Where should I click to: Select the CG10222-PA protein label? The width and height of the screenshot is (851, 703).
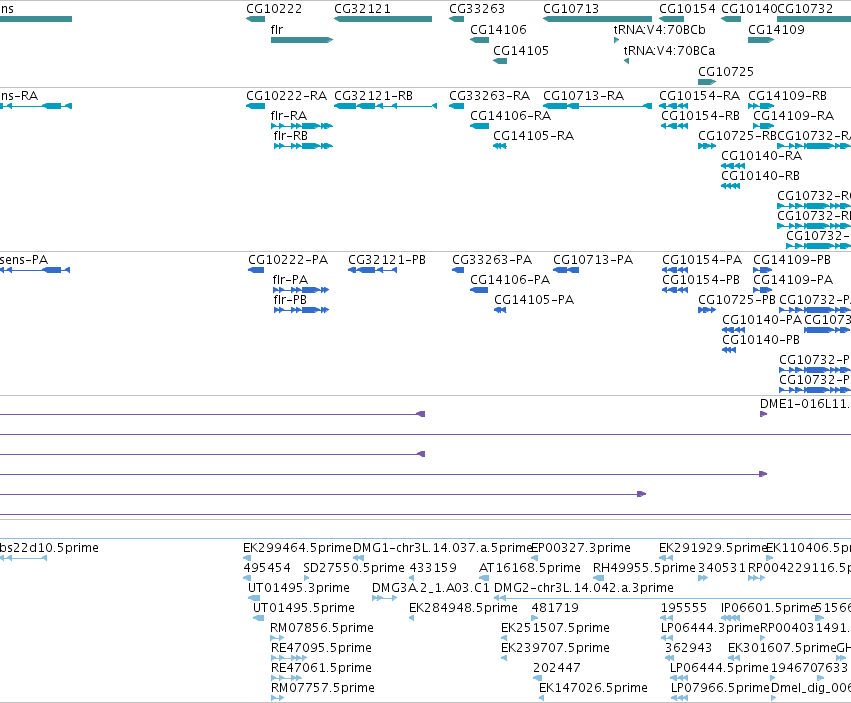click(x=288, y=260)
